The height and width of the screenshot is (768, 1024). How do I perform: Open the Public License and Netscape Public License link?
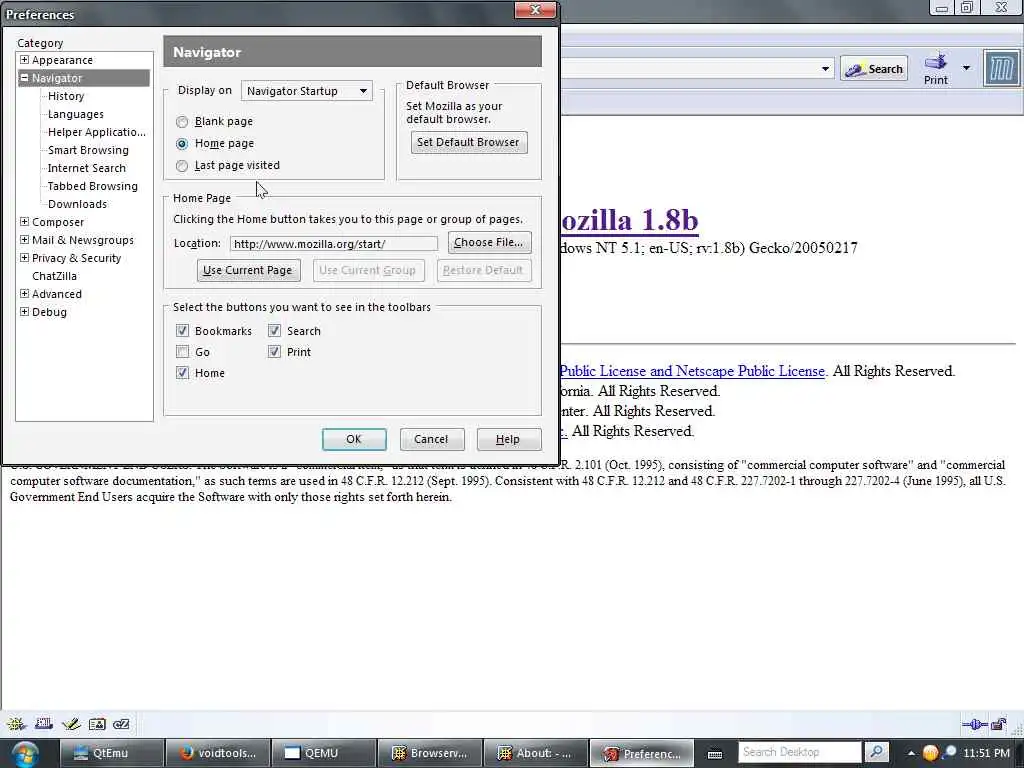(x=692, y=371)
